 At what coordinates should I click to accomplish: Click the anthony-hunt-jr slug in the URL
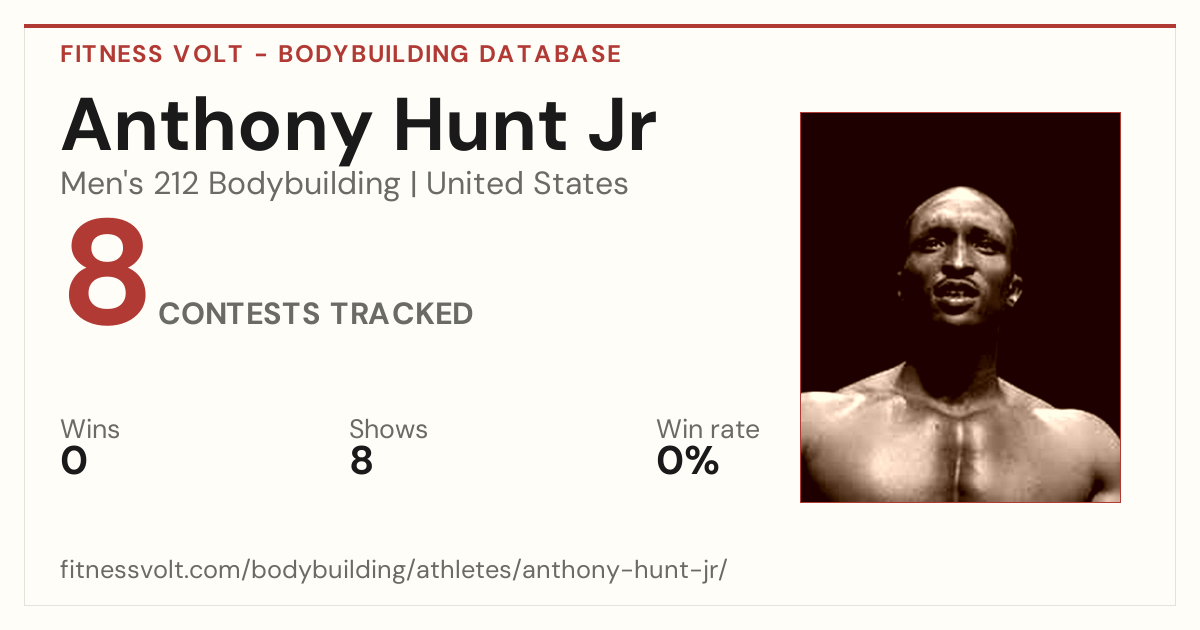click(620, 571)
